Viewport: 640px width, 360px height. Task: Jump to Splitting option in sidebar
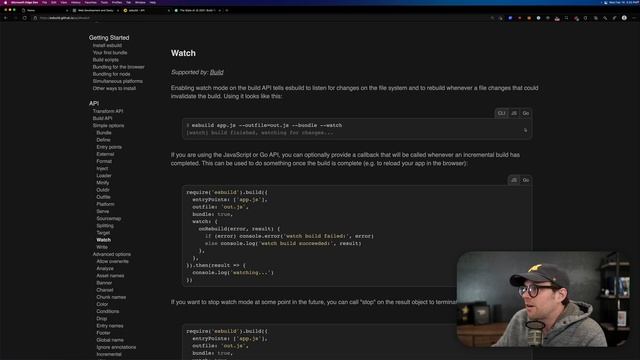(x=105, y=226)
